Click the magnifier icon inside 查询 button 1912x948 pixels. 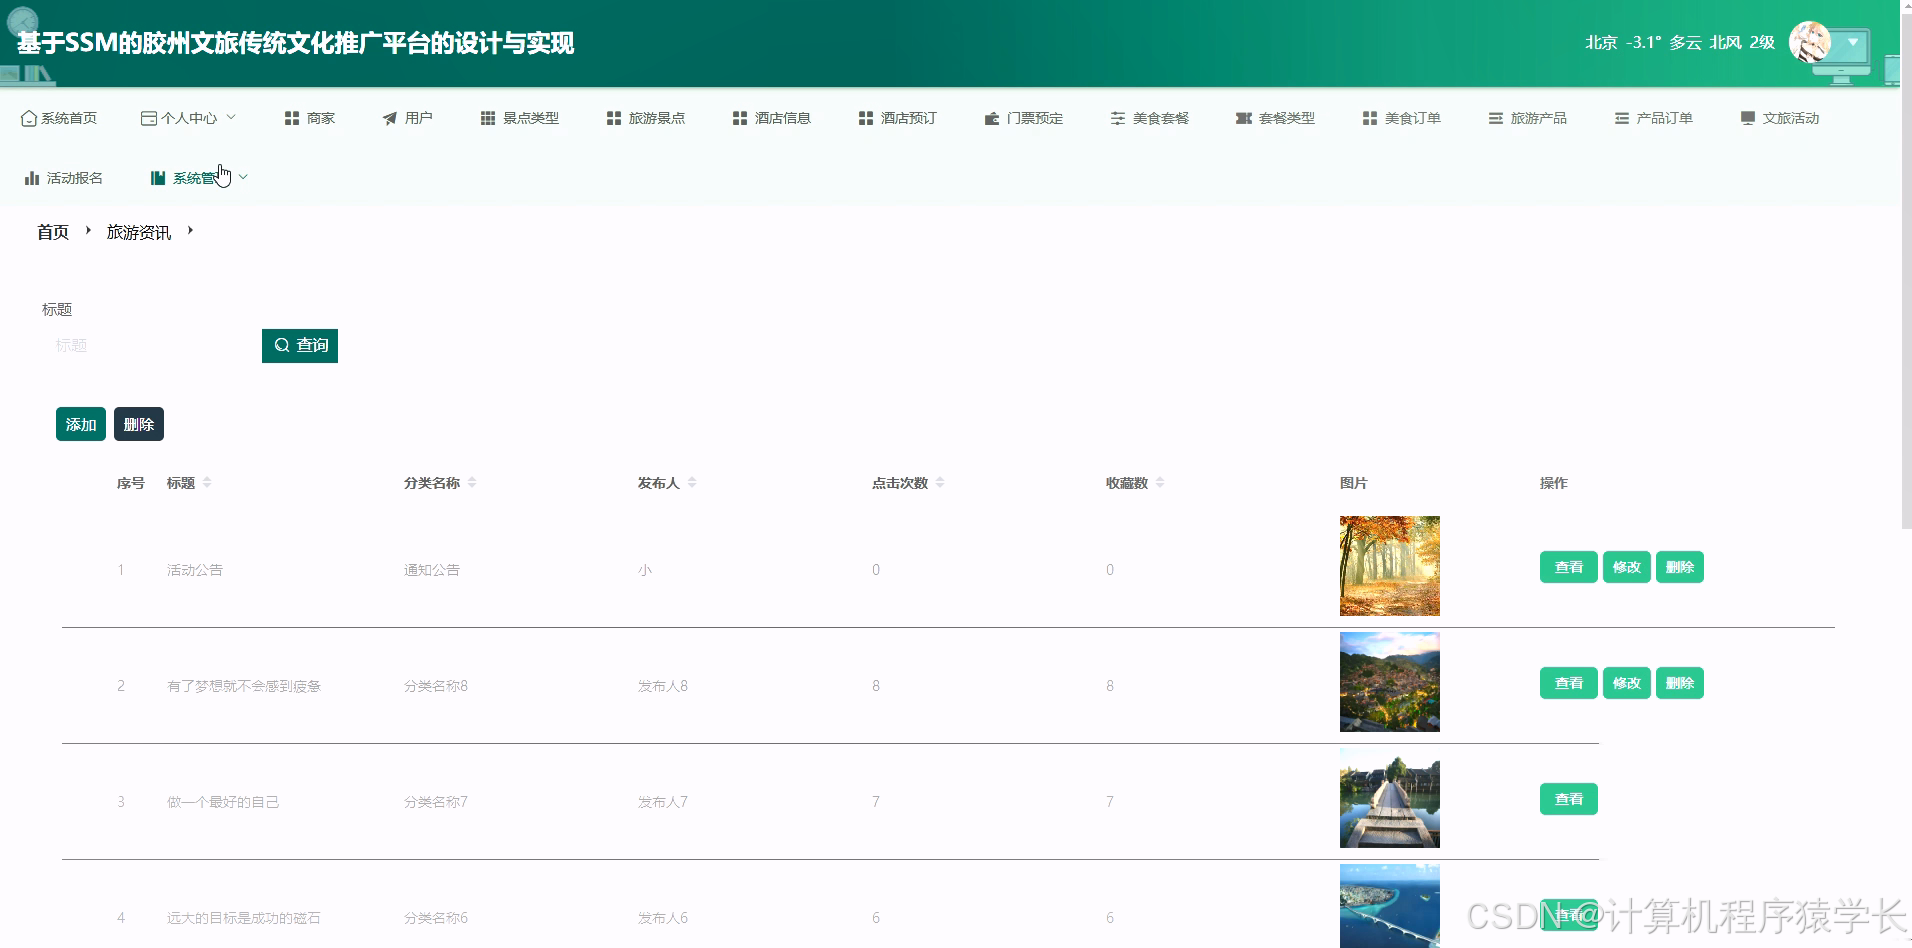(282, 345)
